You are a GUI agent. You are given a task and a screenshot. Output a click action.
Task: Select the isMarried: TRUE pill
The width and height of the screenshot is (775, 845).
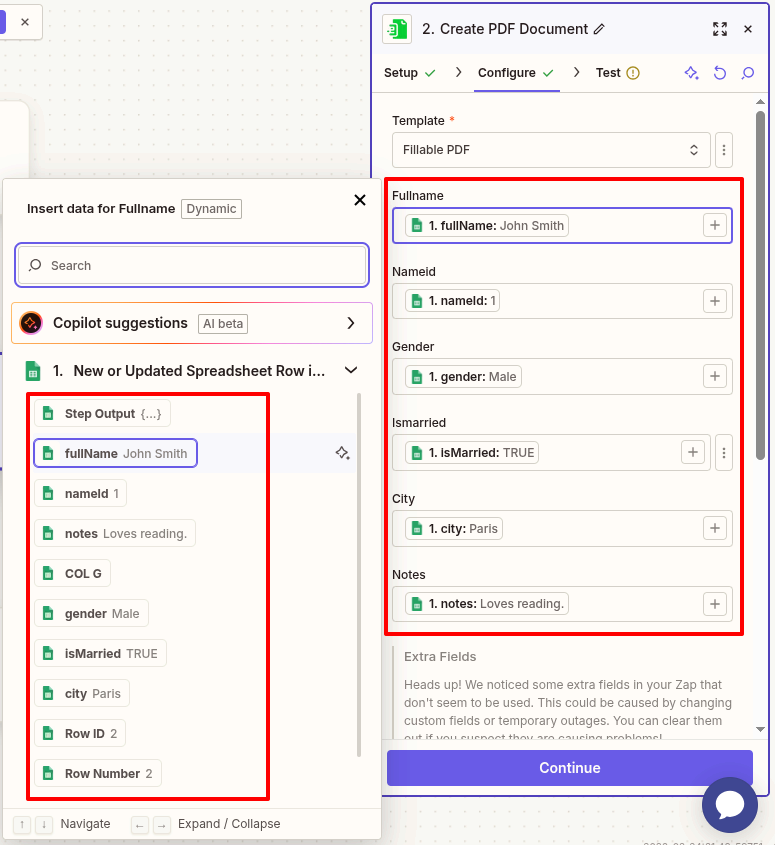472,452
